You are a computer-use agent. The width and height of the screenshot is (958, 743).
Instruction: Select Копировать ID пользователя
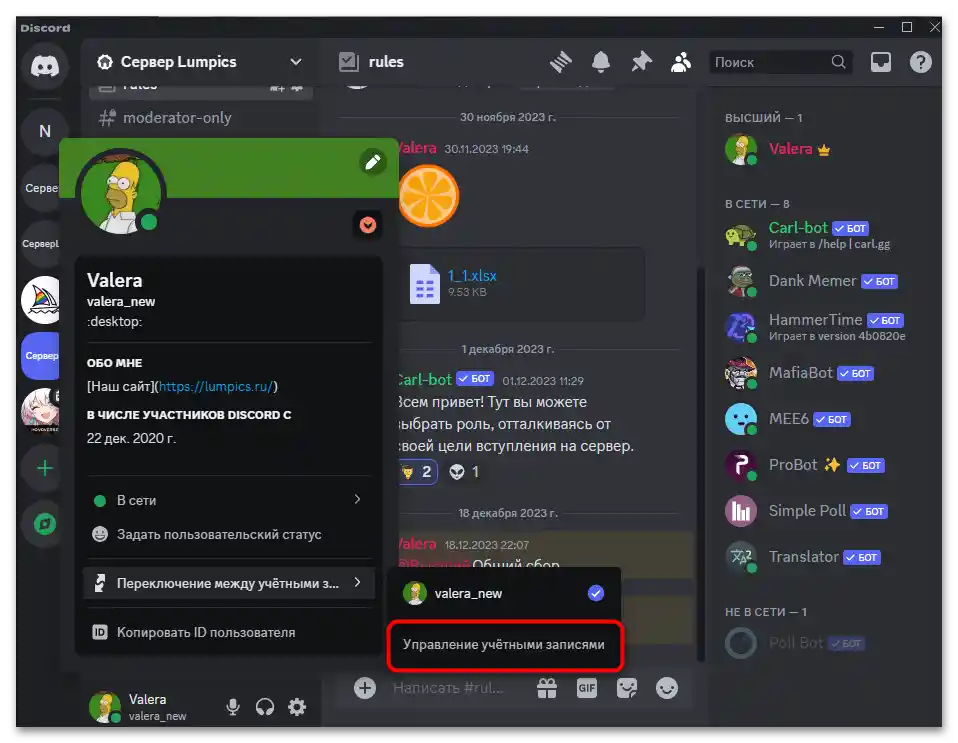(228, 632)
